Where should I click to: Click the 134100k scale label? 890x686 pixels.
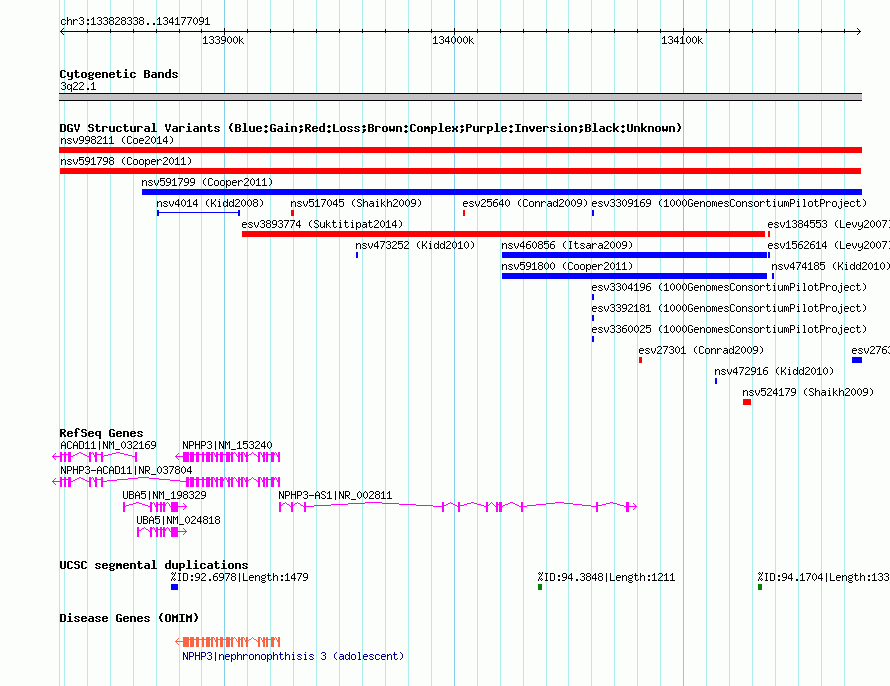[682, 40]
